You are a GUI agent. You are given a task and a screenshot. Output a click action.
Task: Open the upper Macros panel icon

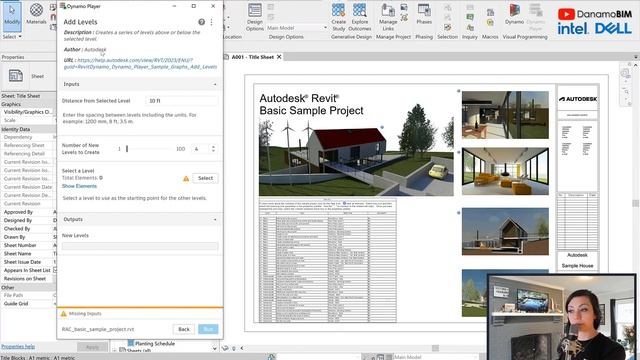[490, 12]
